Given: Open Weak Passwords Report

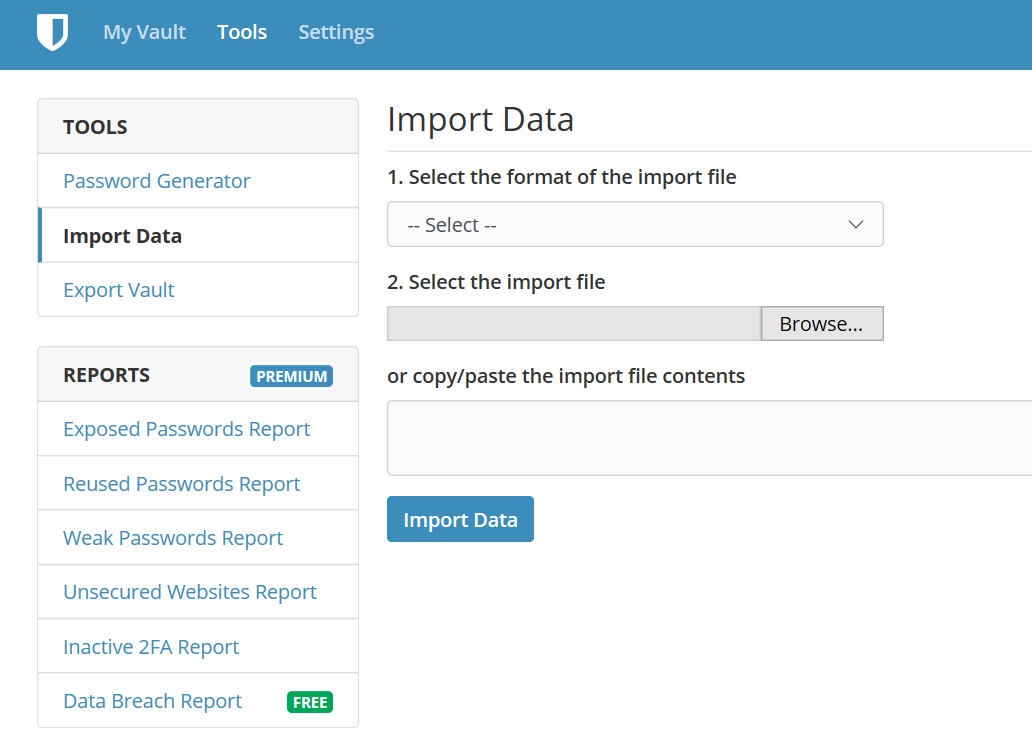Looking at the screenshot, I should [x=173, y=538].
